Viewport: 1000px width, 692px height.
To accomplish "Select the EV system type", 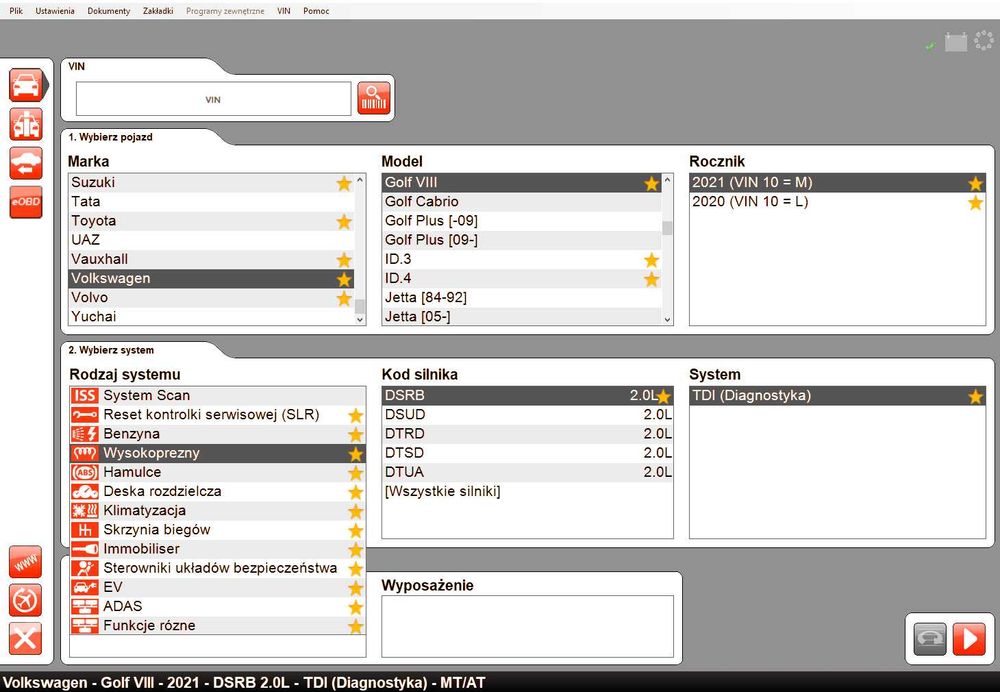I will (x=217, y=587).
